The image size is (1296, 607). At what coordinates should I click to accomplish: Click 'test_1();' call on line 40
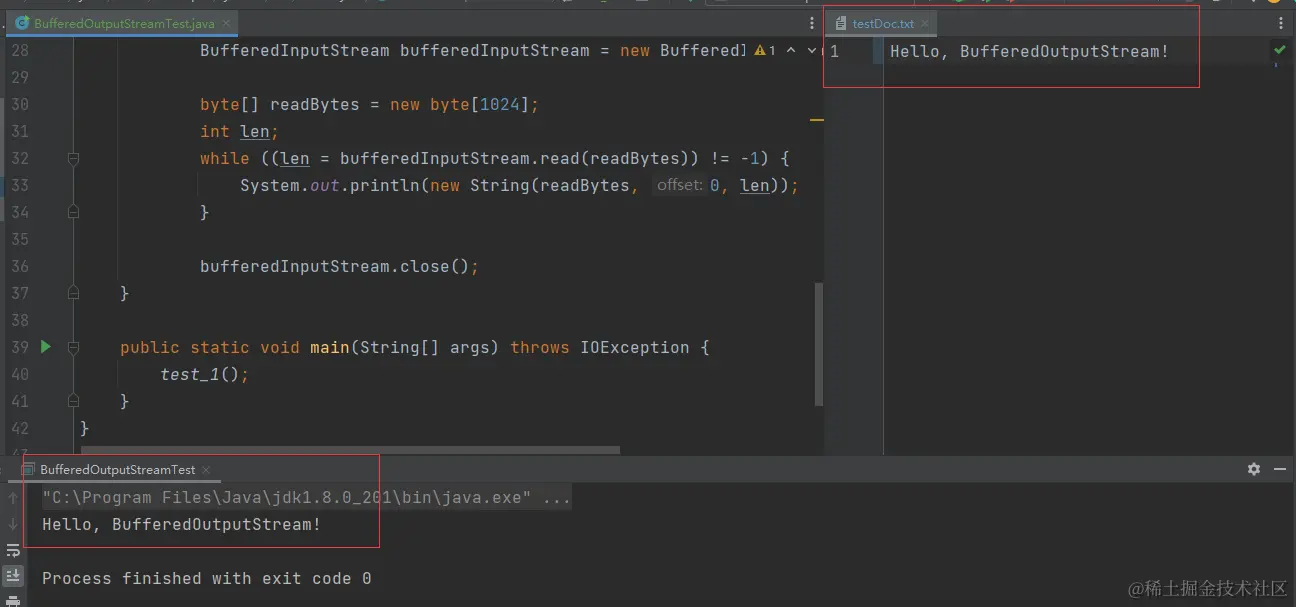[x=204, y=374]
